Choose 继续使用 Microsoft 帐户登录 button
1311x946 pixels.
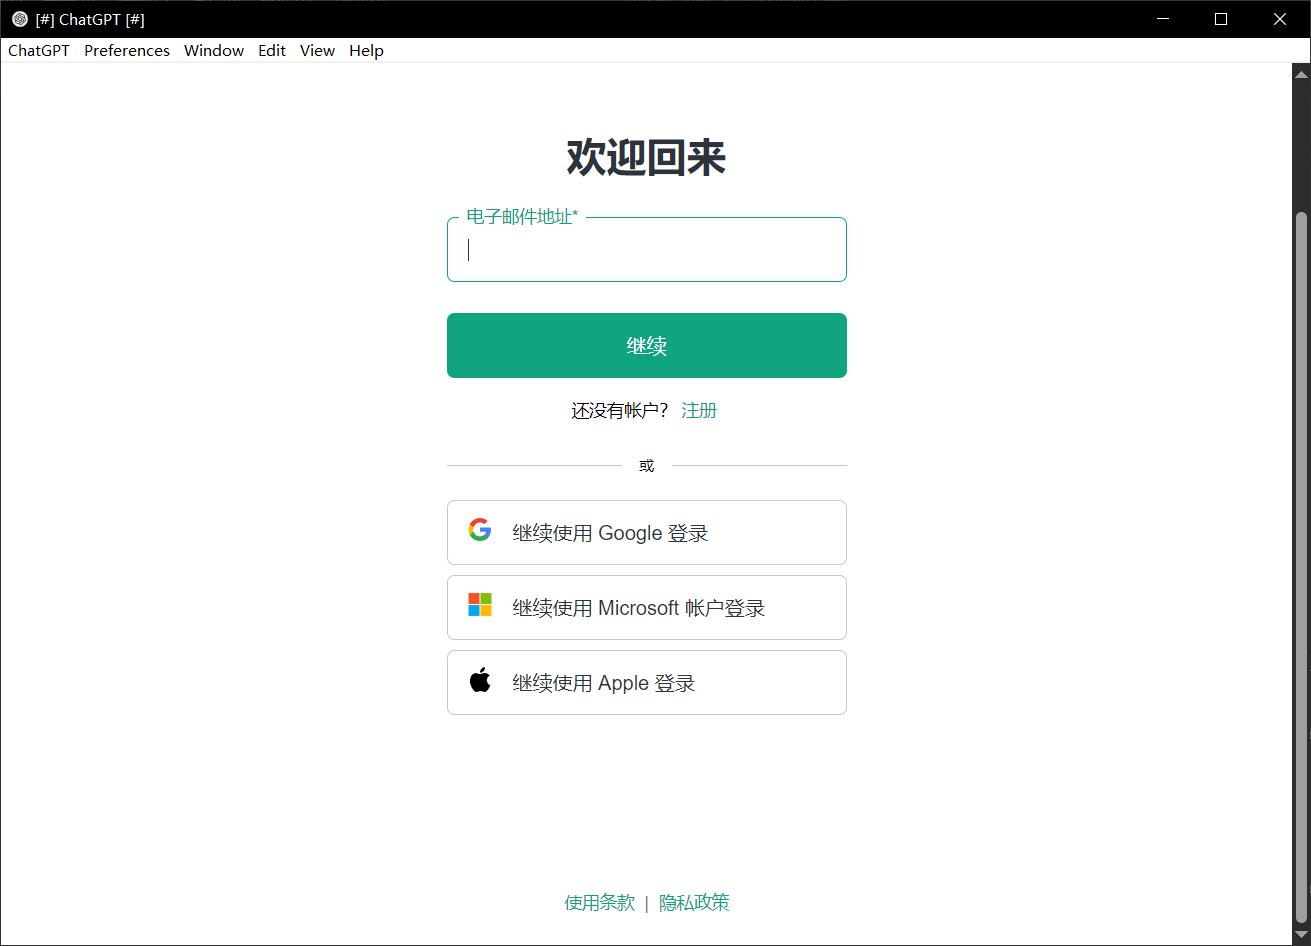(x=647, y=608)
